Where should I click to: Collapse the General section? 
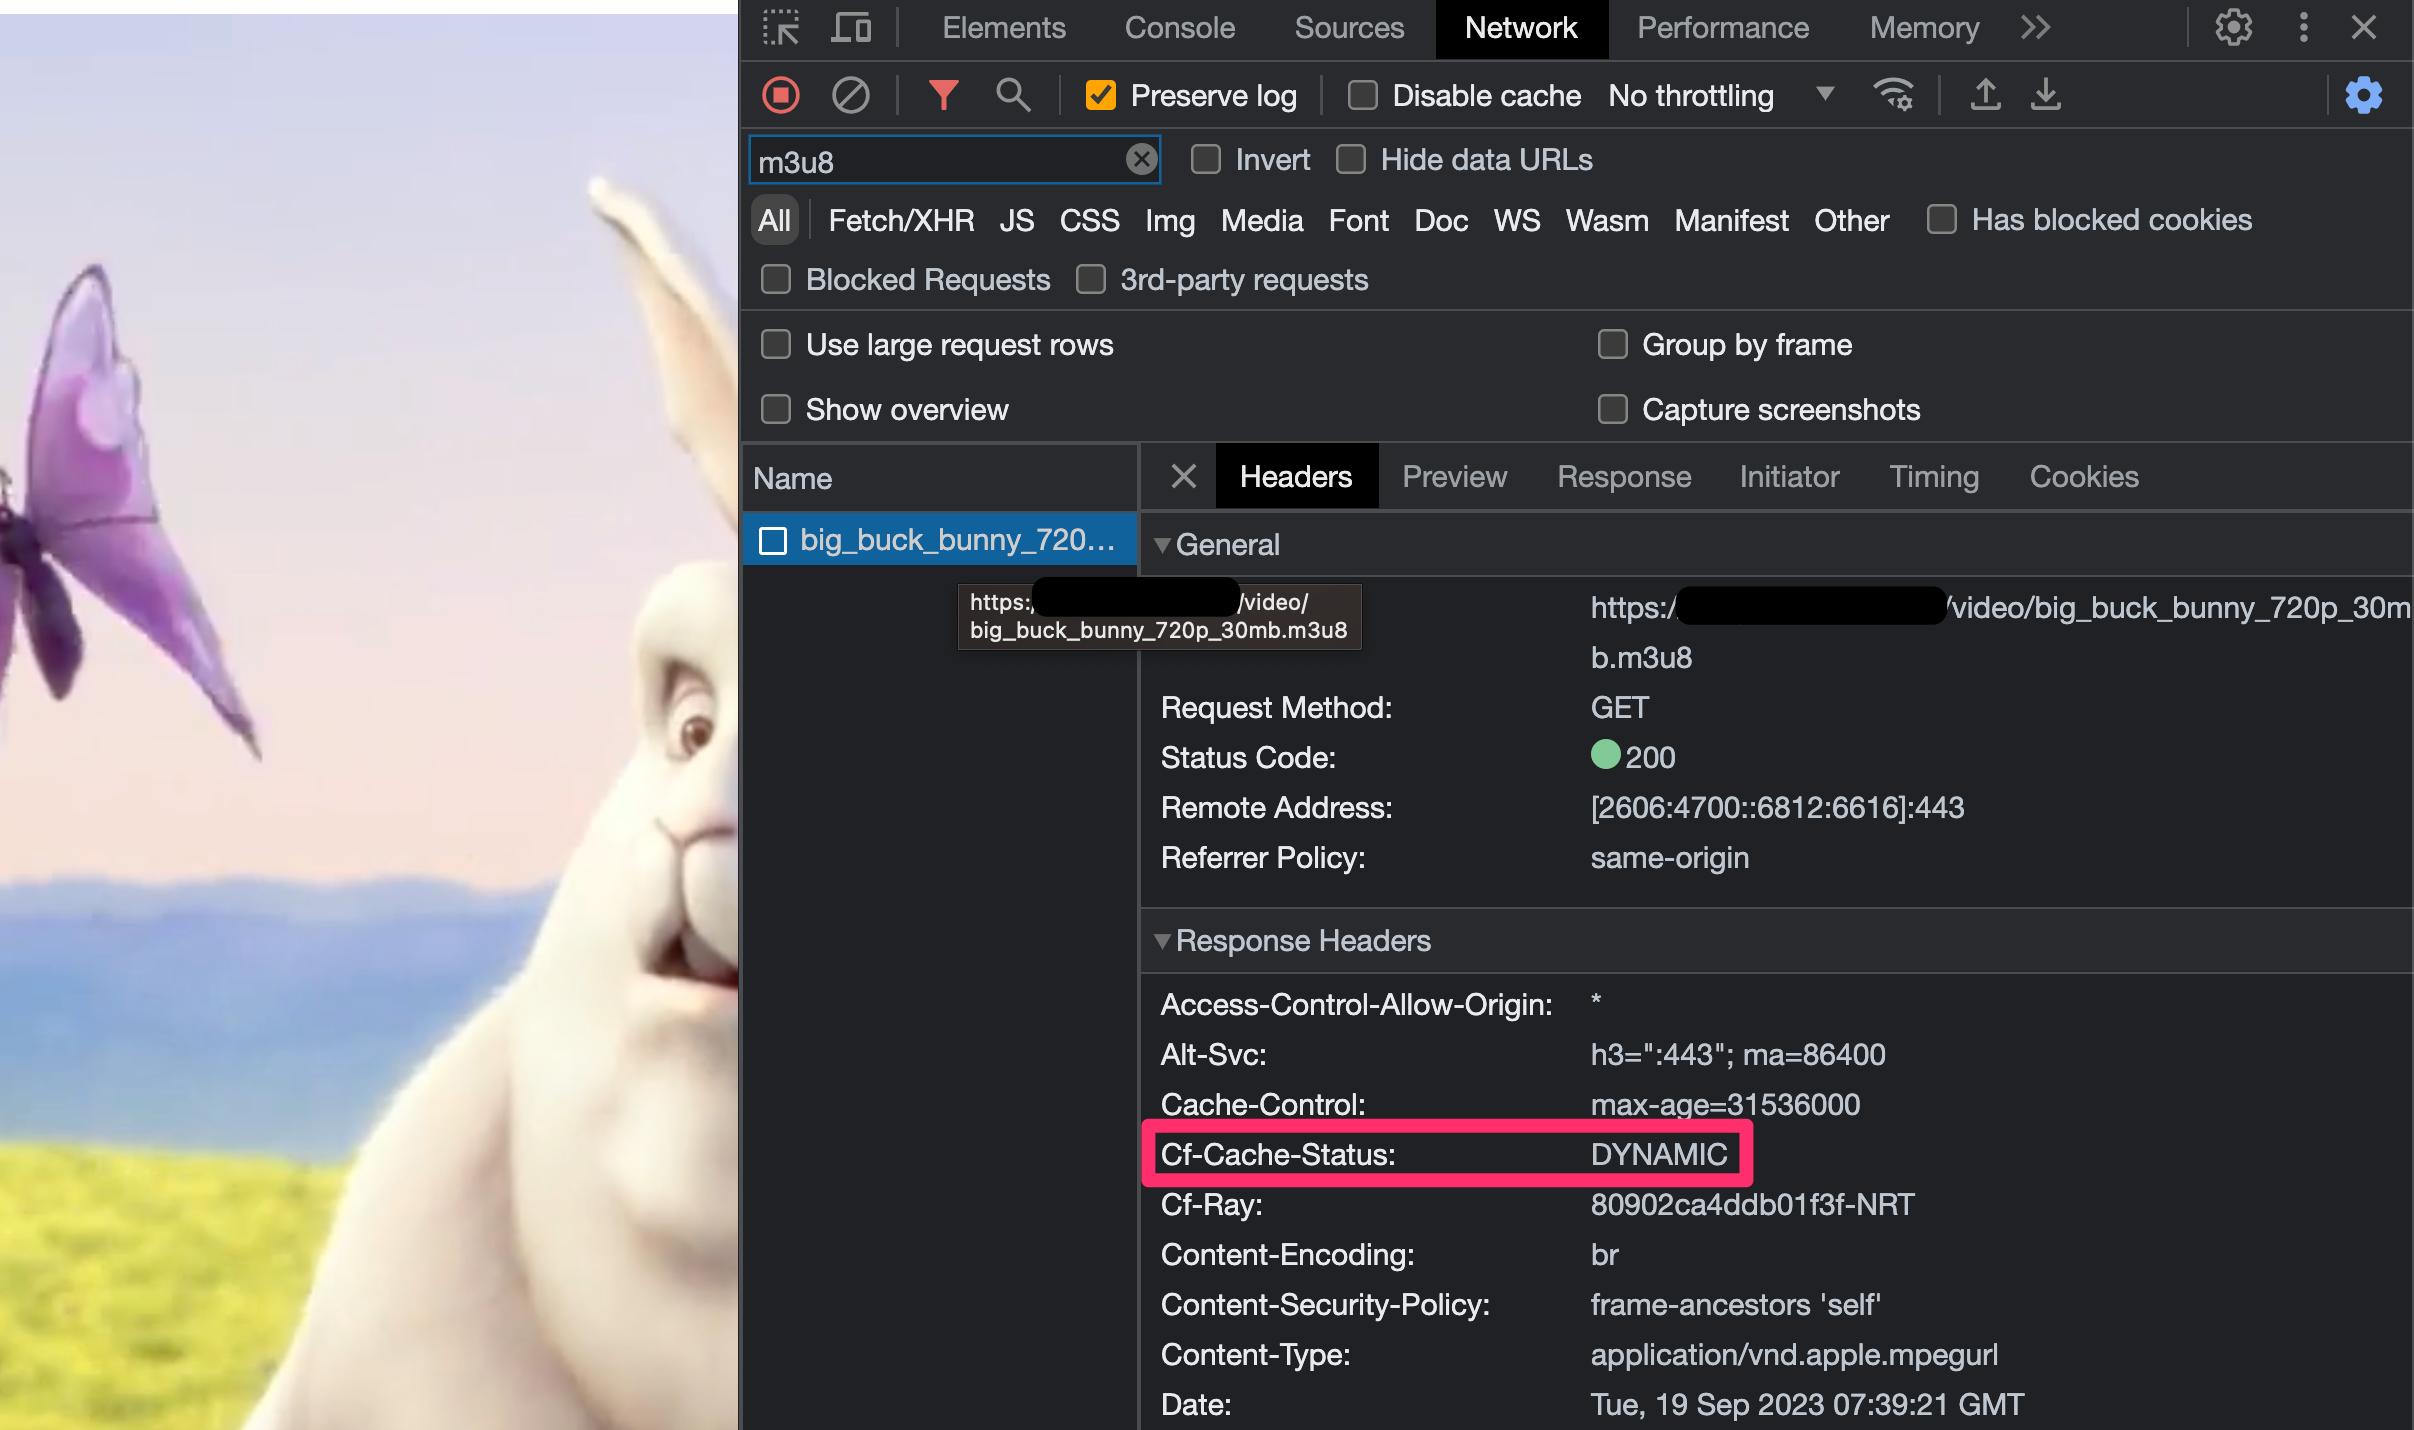point(1163,545)
